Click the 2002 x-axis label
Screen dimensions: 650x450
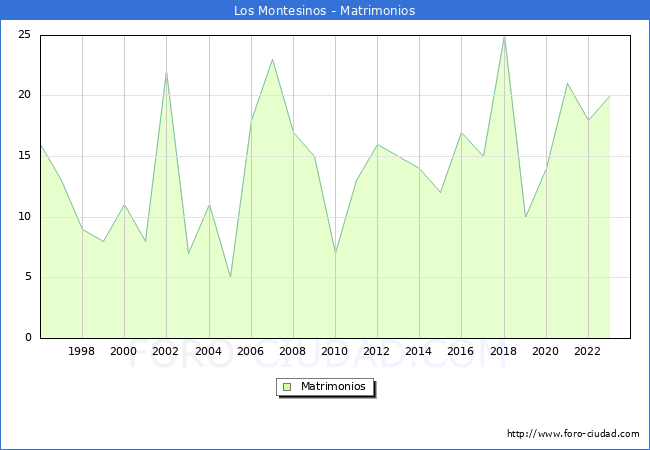pyautogui.click(x=165, y=351)
